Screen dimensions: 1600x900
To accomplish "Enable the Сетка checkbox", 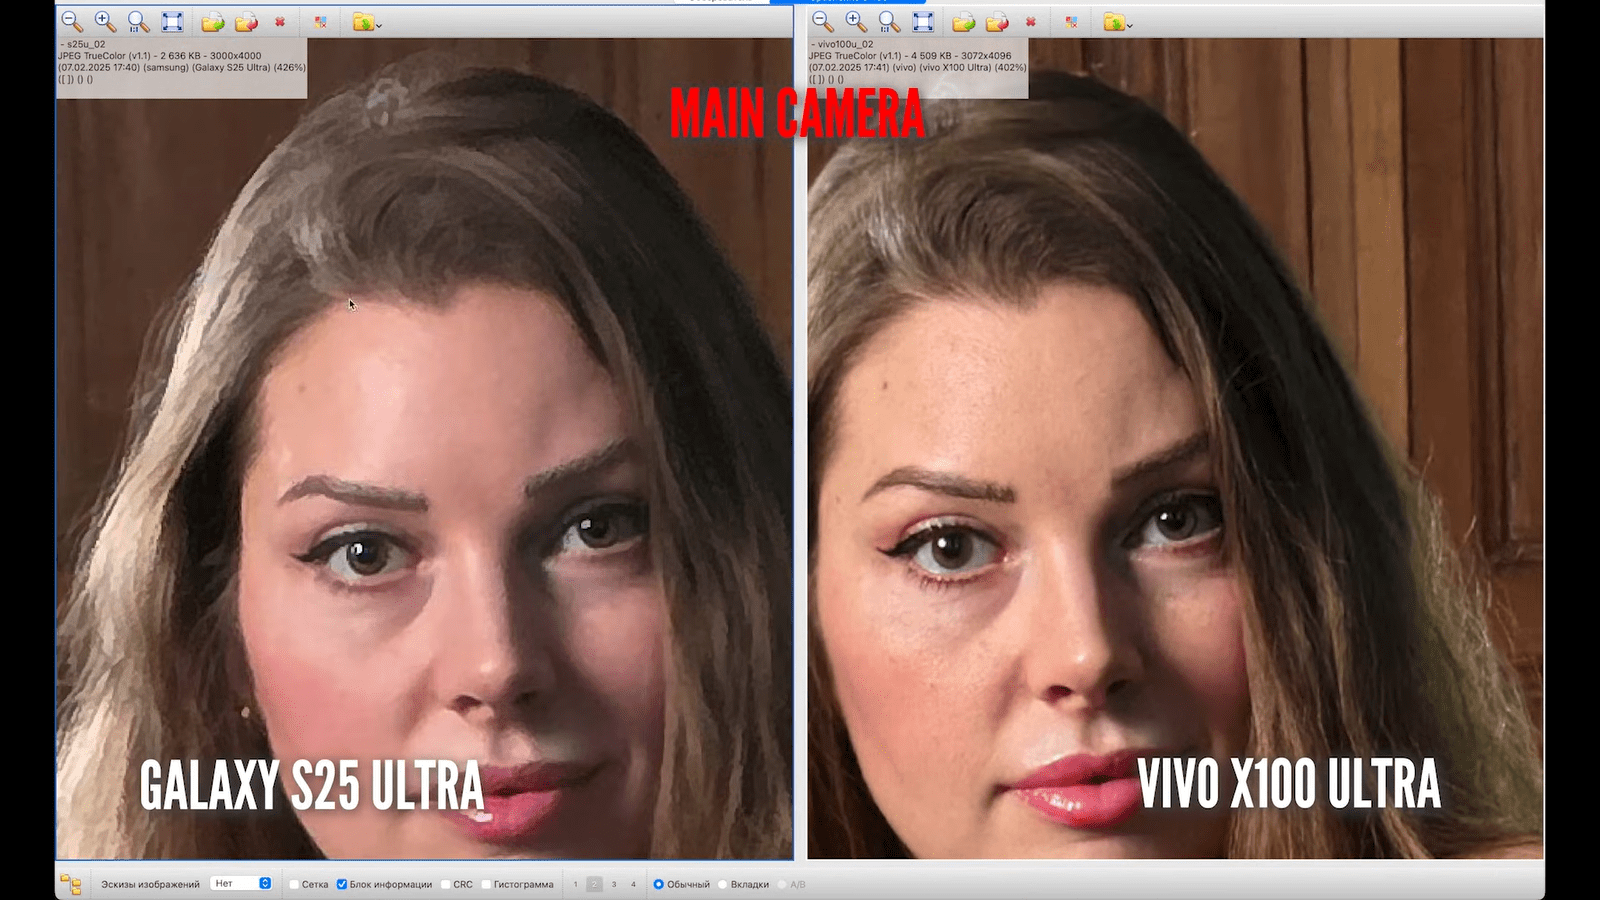I will 294,884.
